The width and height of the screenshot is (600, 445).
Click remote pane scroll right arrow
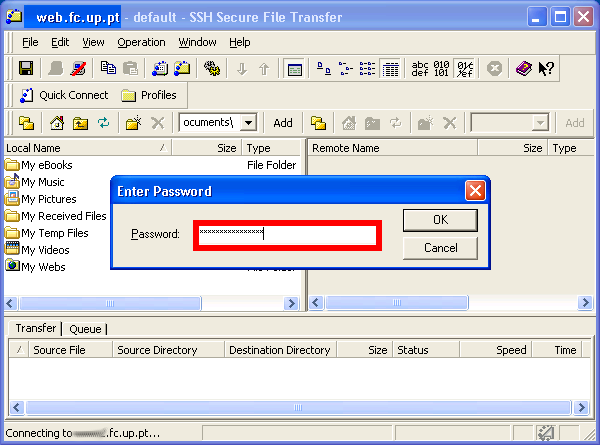point(585,303)
